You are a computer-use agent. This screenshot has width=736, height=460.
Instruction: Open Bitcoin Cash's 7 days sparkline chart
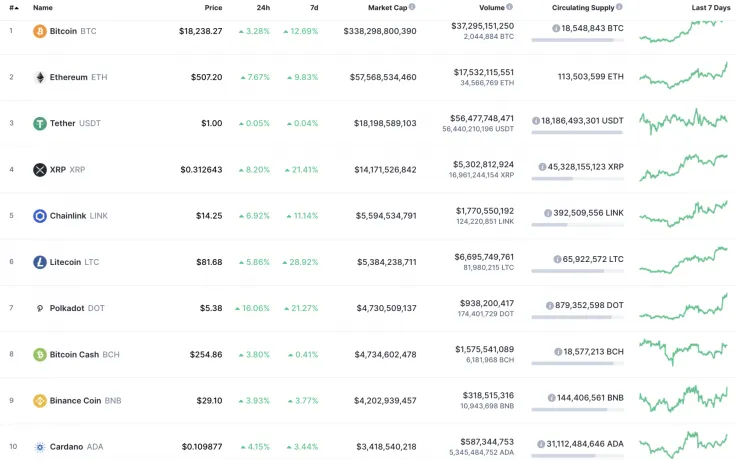tap(683, 352)
